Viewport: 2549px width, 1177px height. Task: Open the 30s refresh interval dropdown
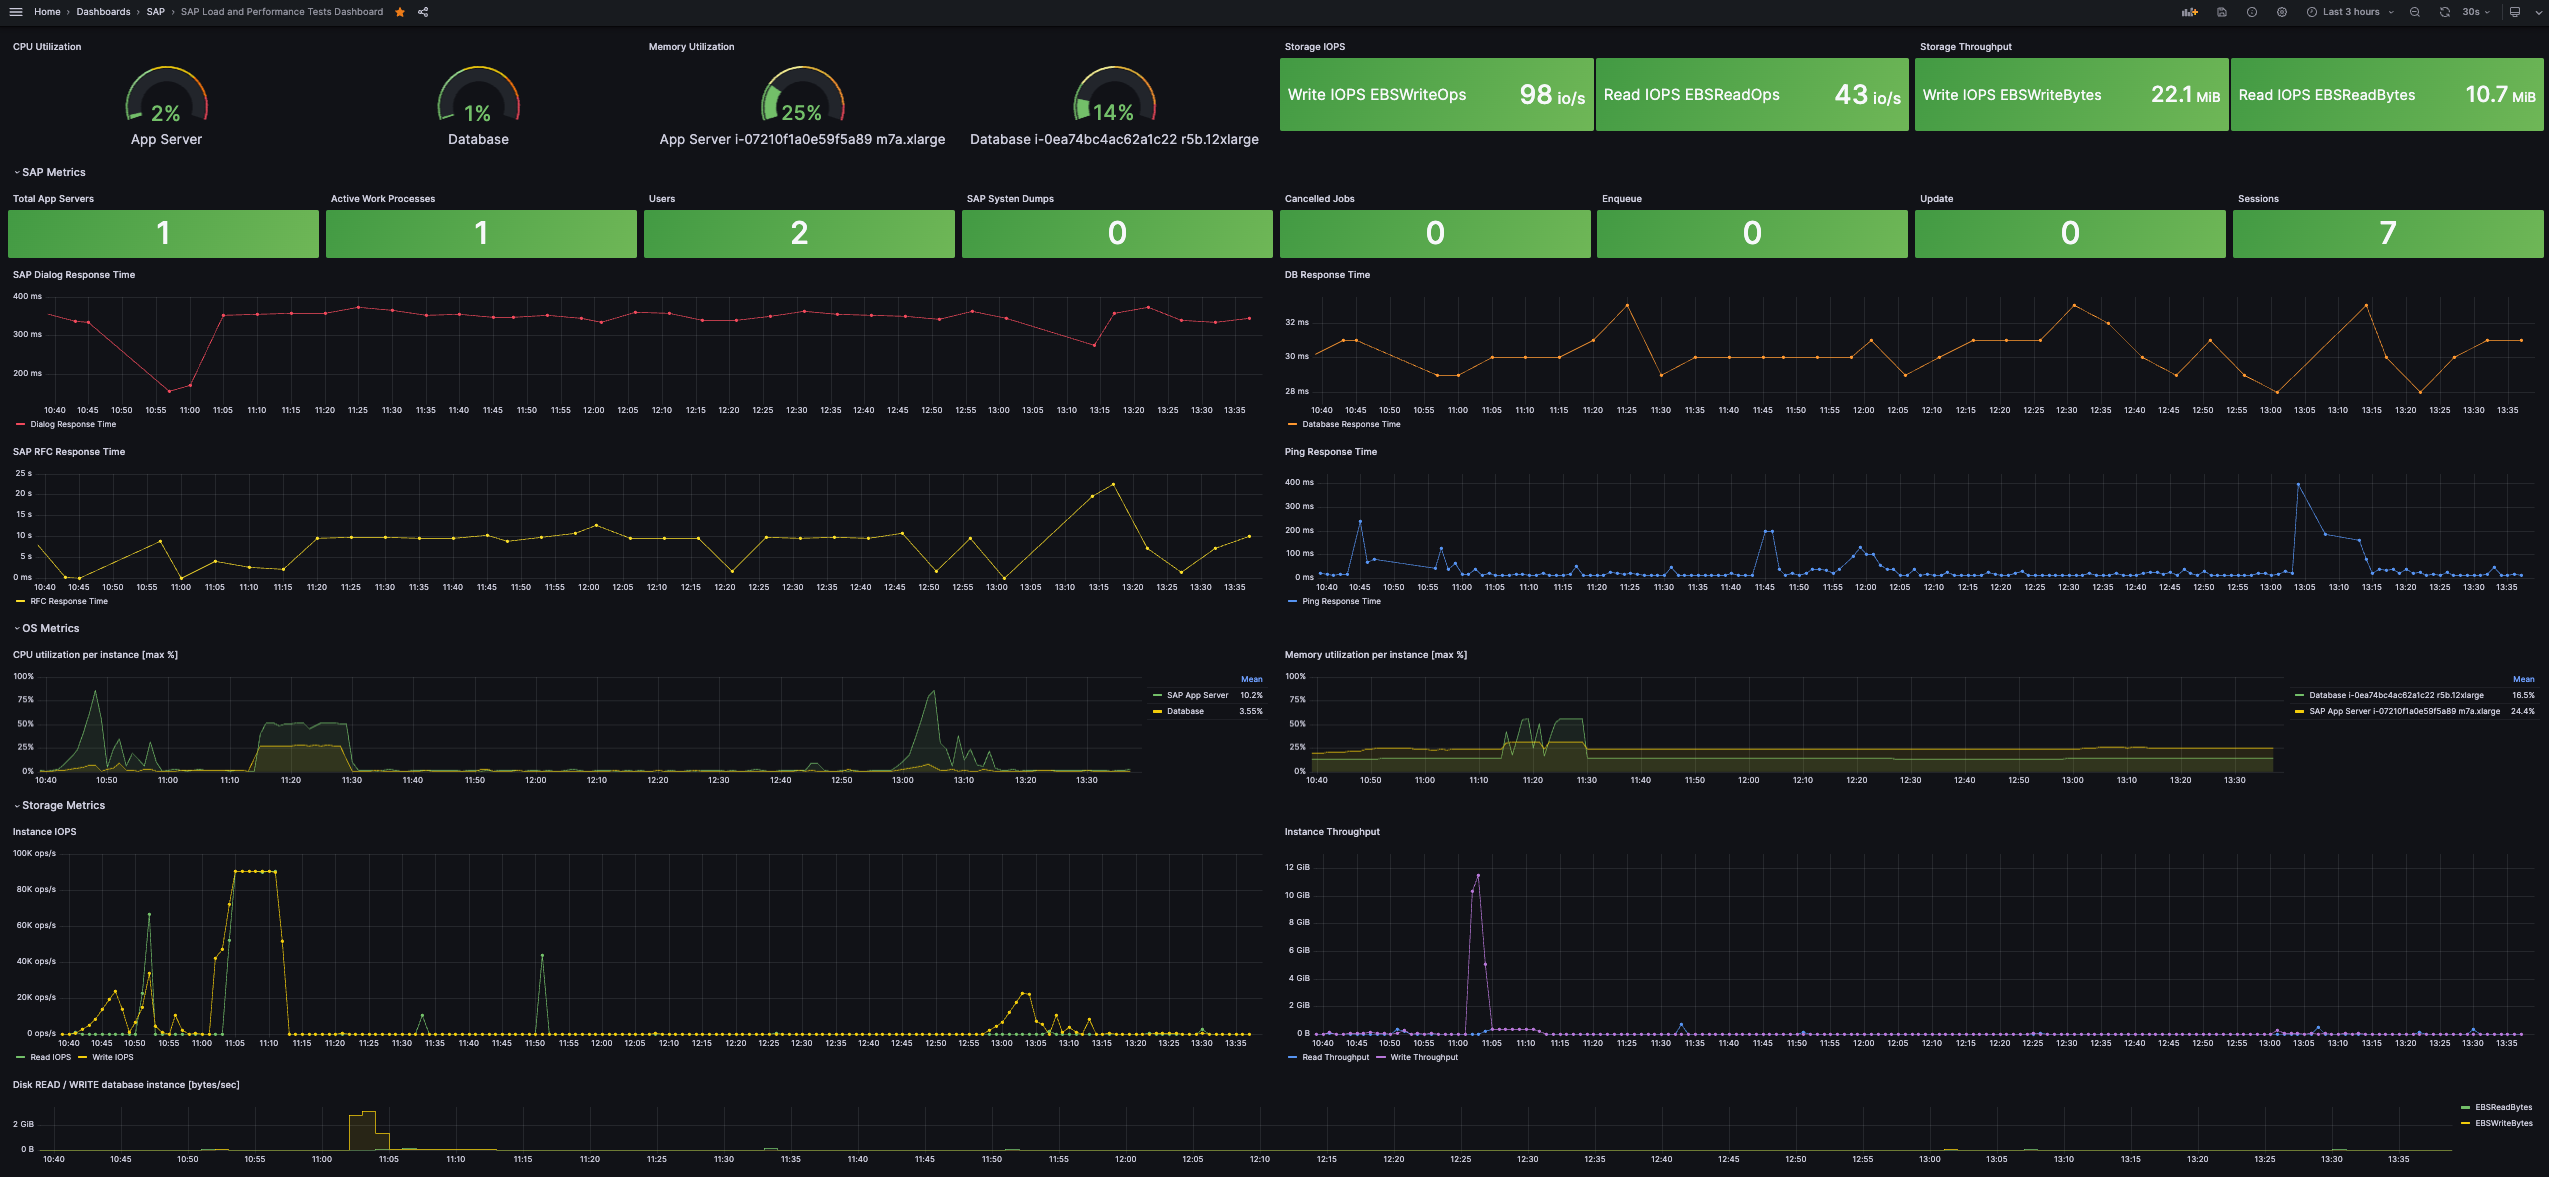coord(2476,12)
